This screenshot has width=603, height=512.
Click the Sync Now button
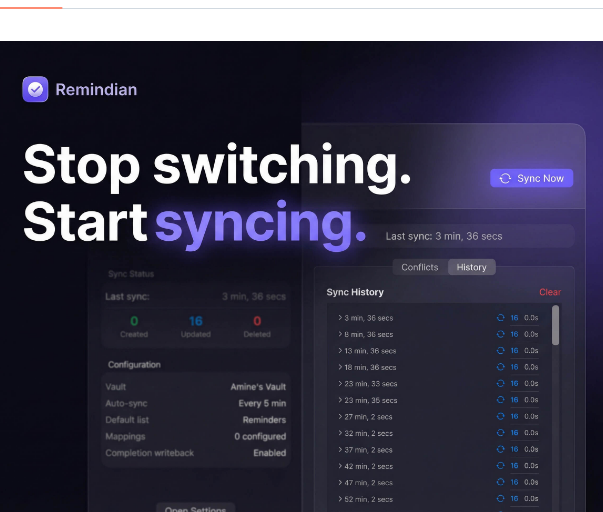[x=531, y=178]
